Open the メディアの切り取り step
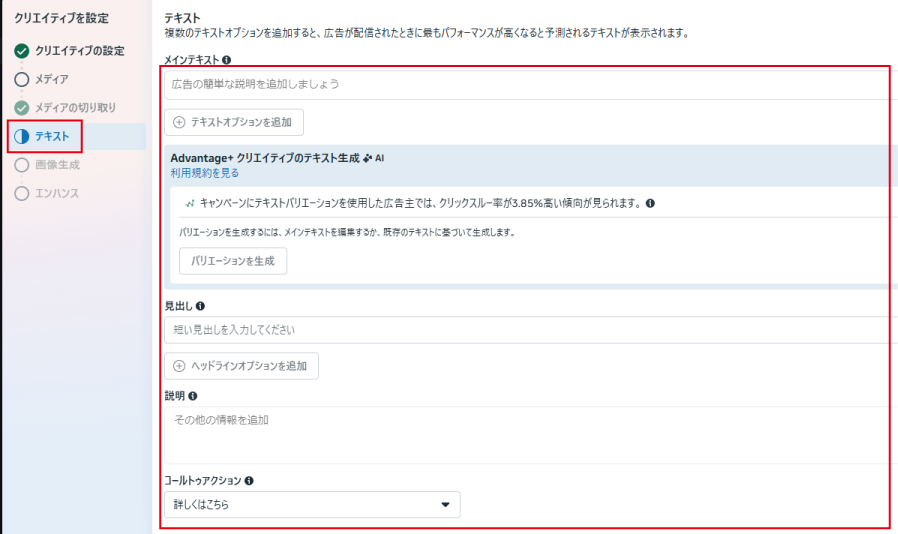 pyautogui.click(x=75, y=107)
